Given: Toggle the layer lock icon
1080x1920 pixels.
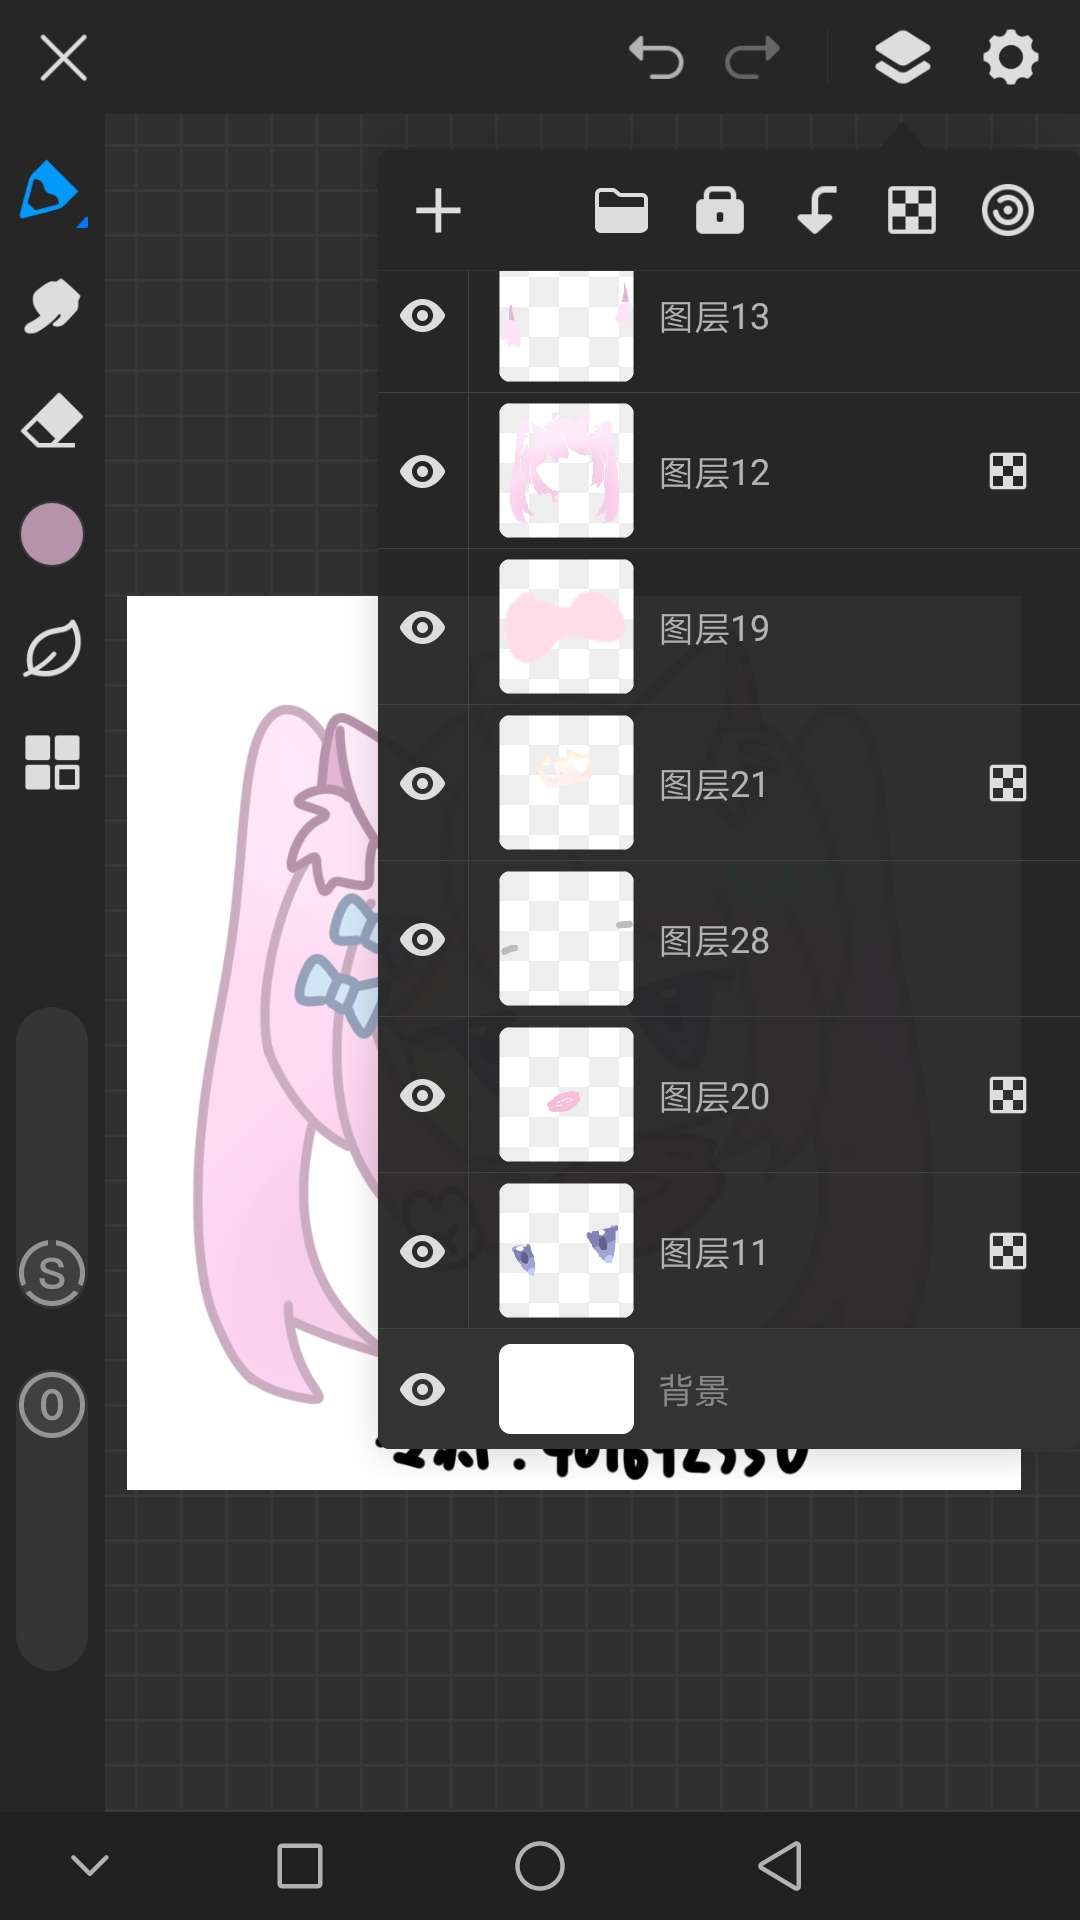Looking at the screenshot, I should point(720,210).
